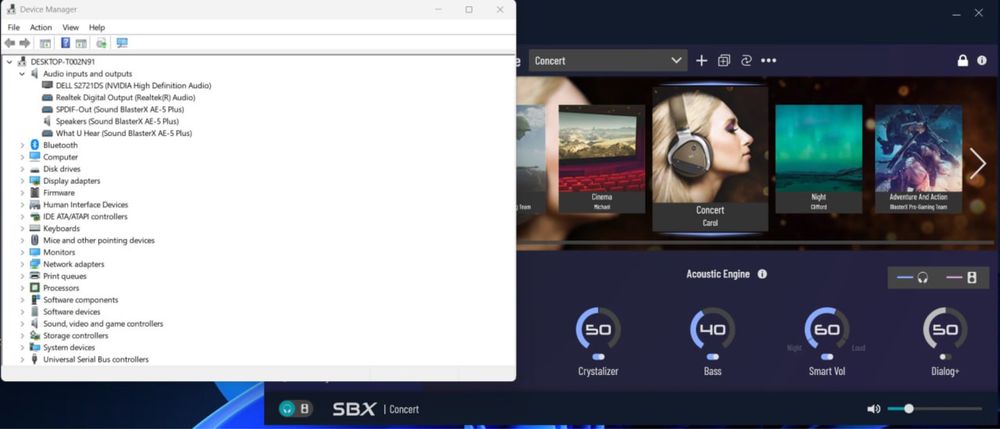Select the Print queues row
This screenshot has width=1000, height=429.
[x=64, y=276]
